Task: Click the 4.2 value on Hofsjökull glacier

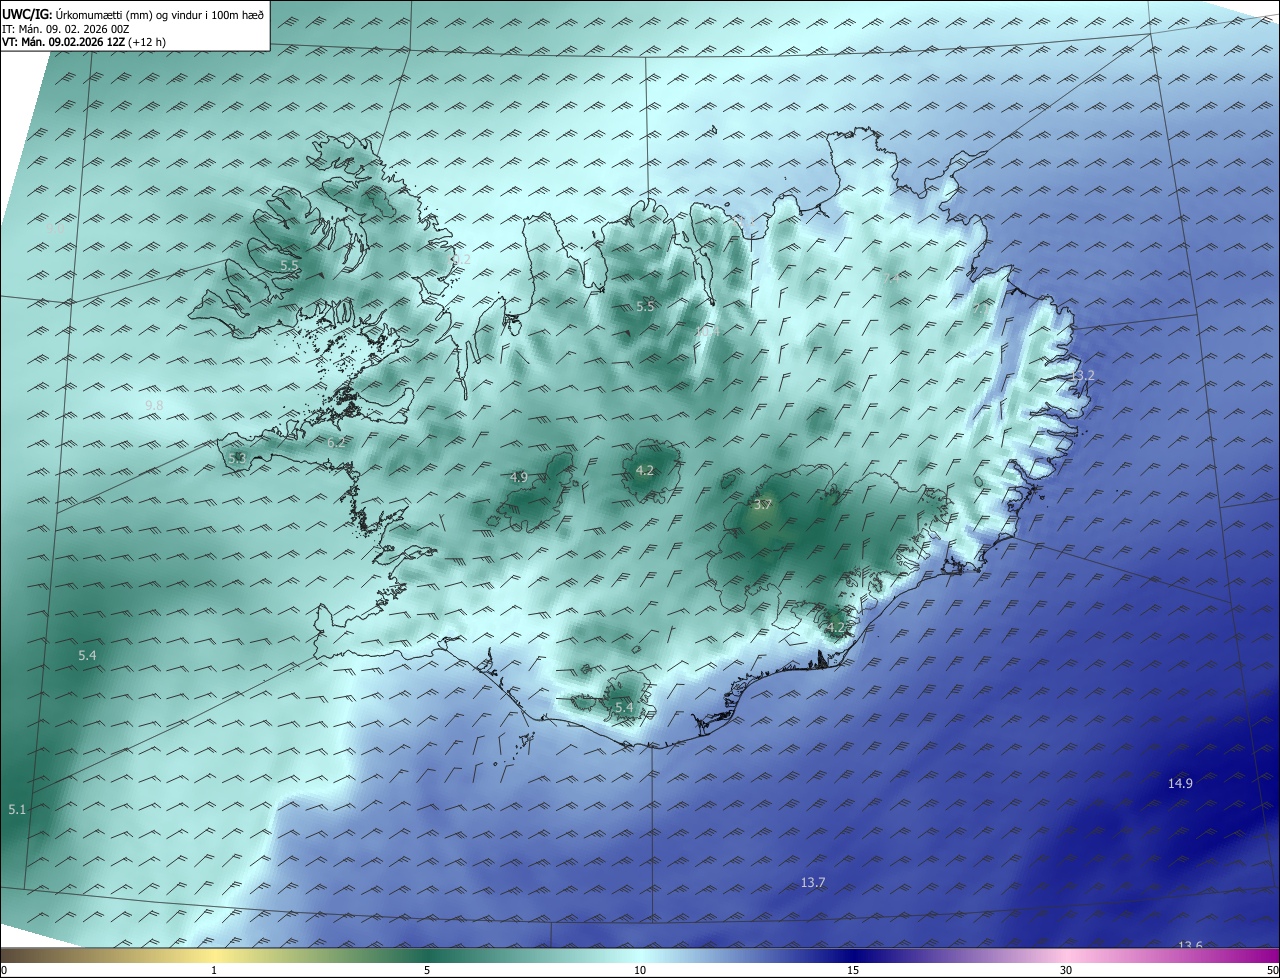Action: click(x=645, y=470)
